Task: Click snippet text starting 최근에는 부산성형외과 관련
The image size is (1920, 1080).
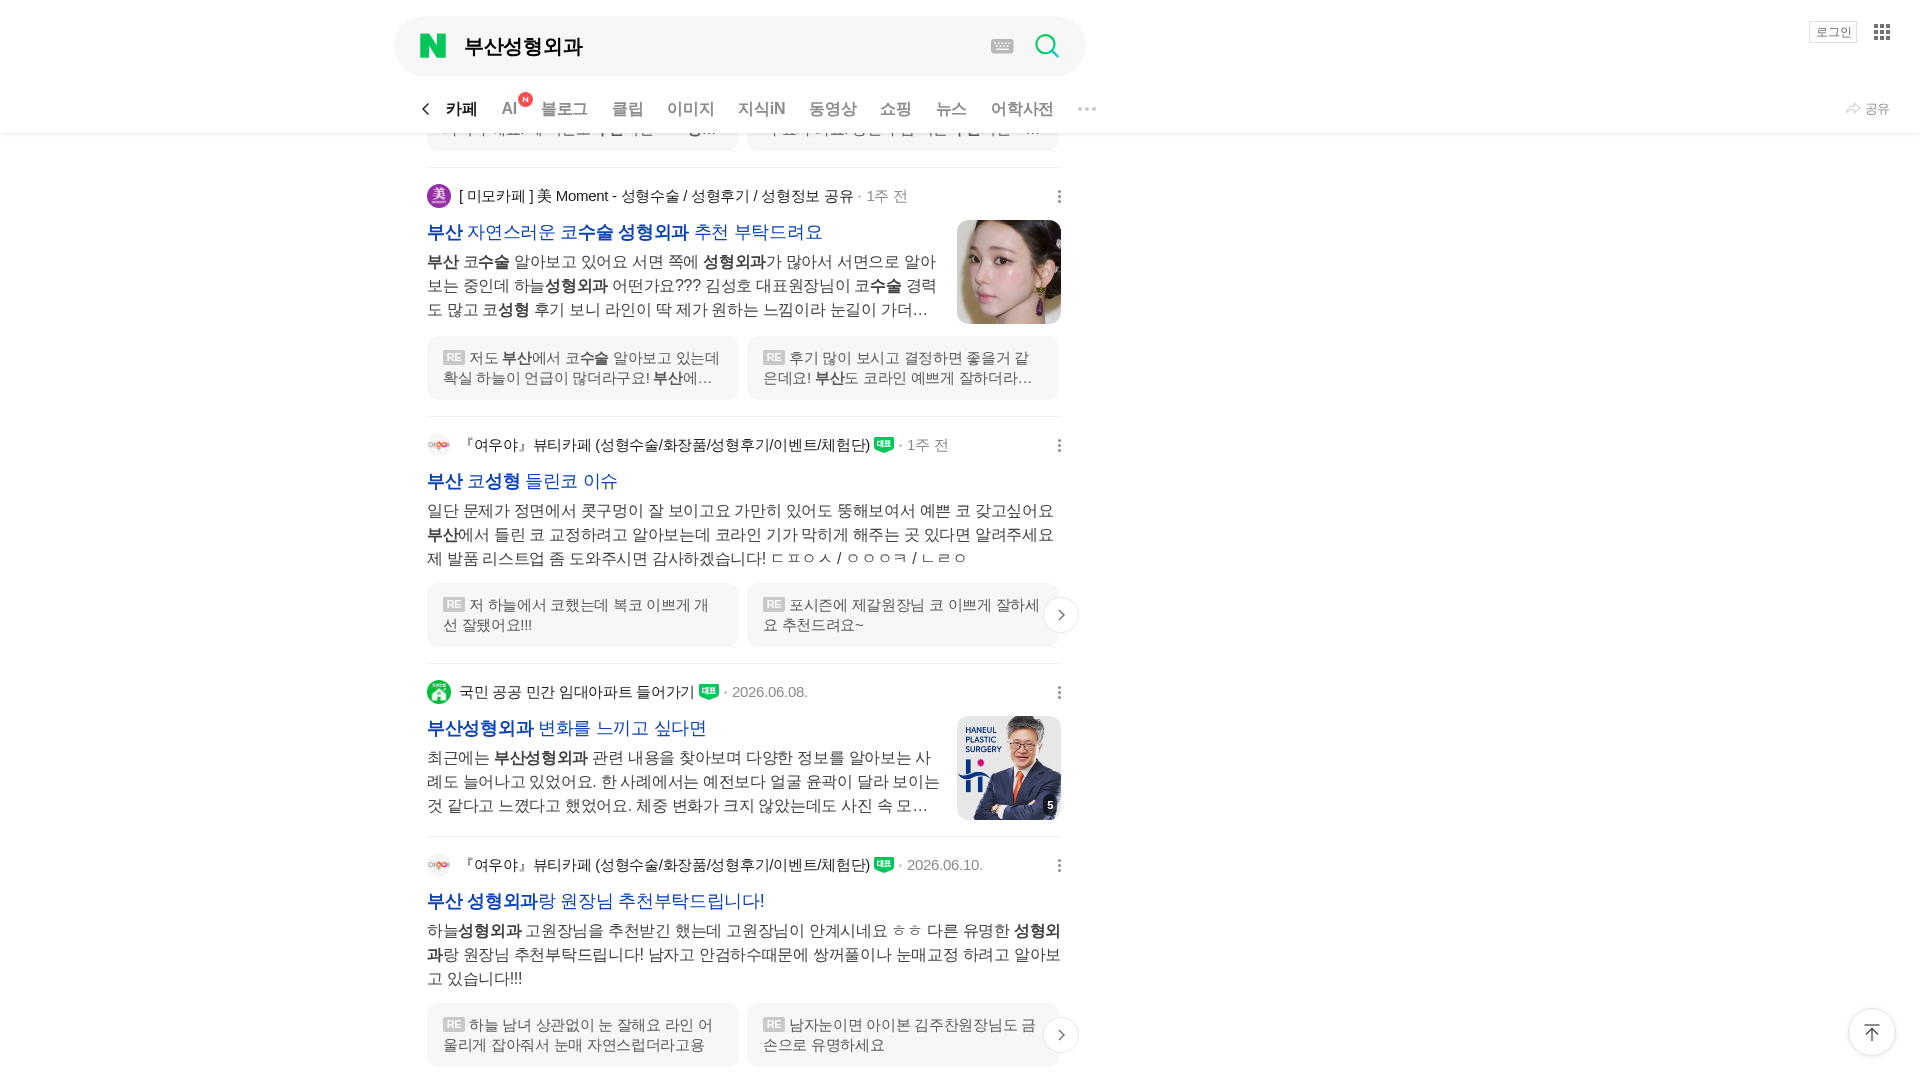Action: 684,782
